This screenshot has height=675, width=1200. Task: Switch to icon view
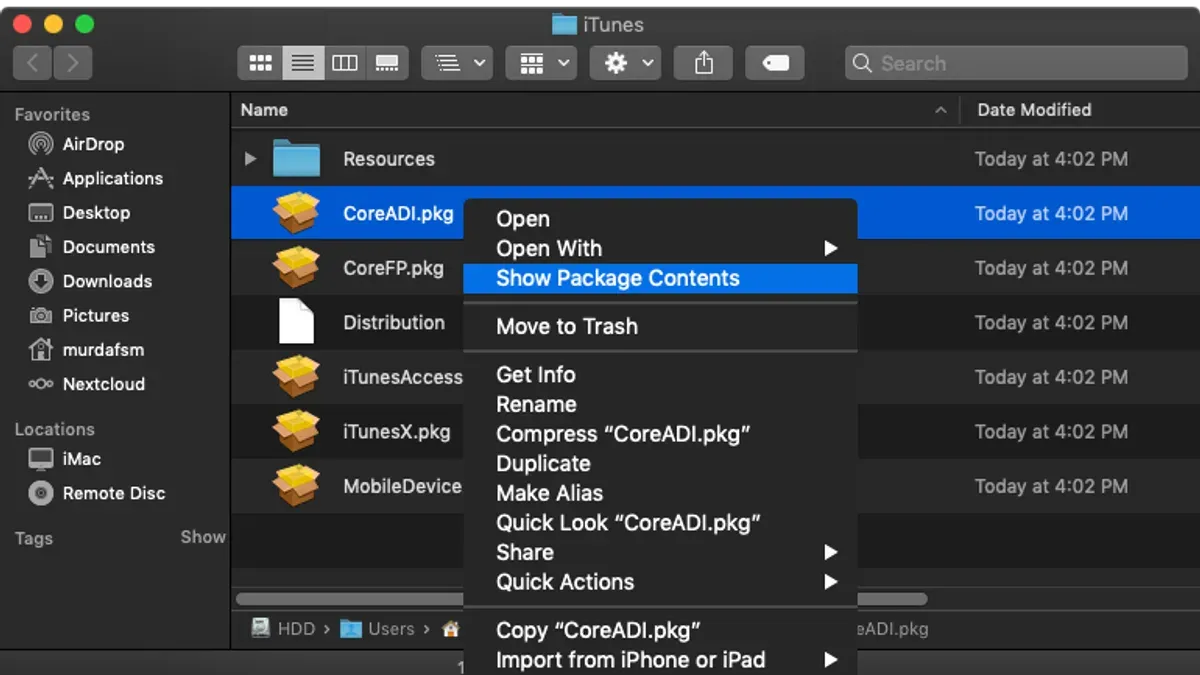[x=260, y=63]
